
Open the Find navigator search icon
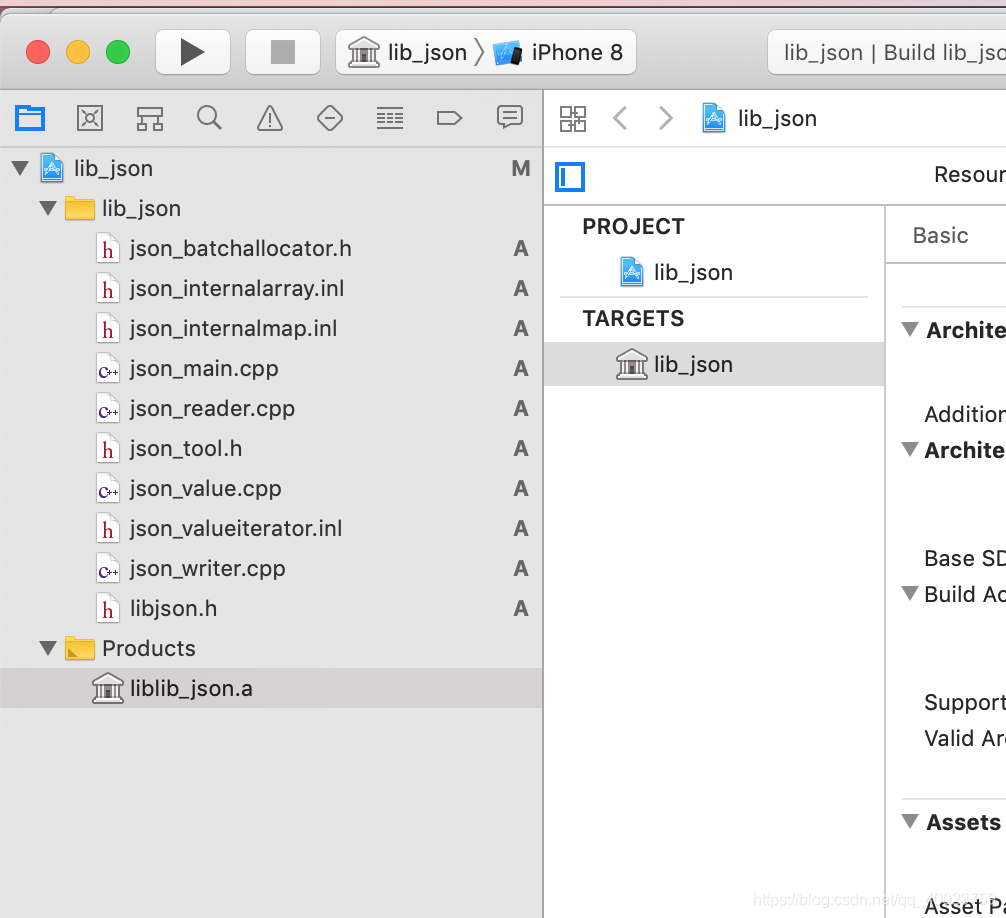209,118
